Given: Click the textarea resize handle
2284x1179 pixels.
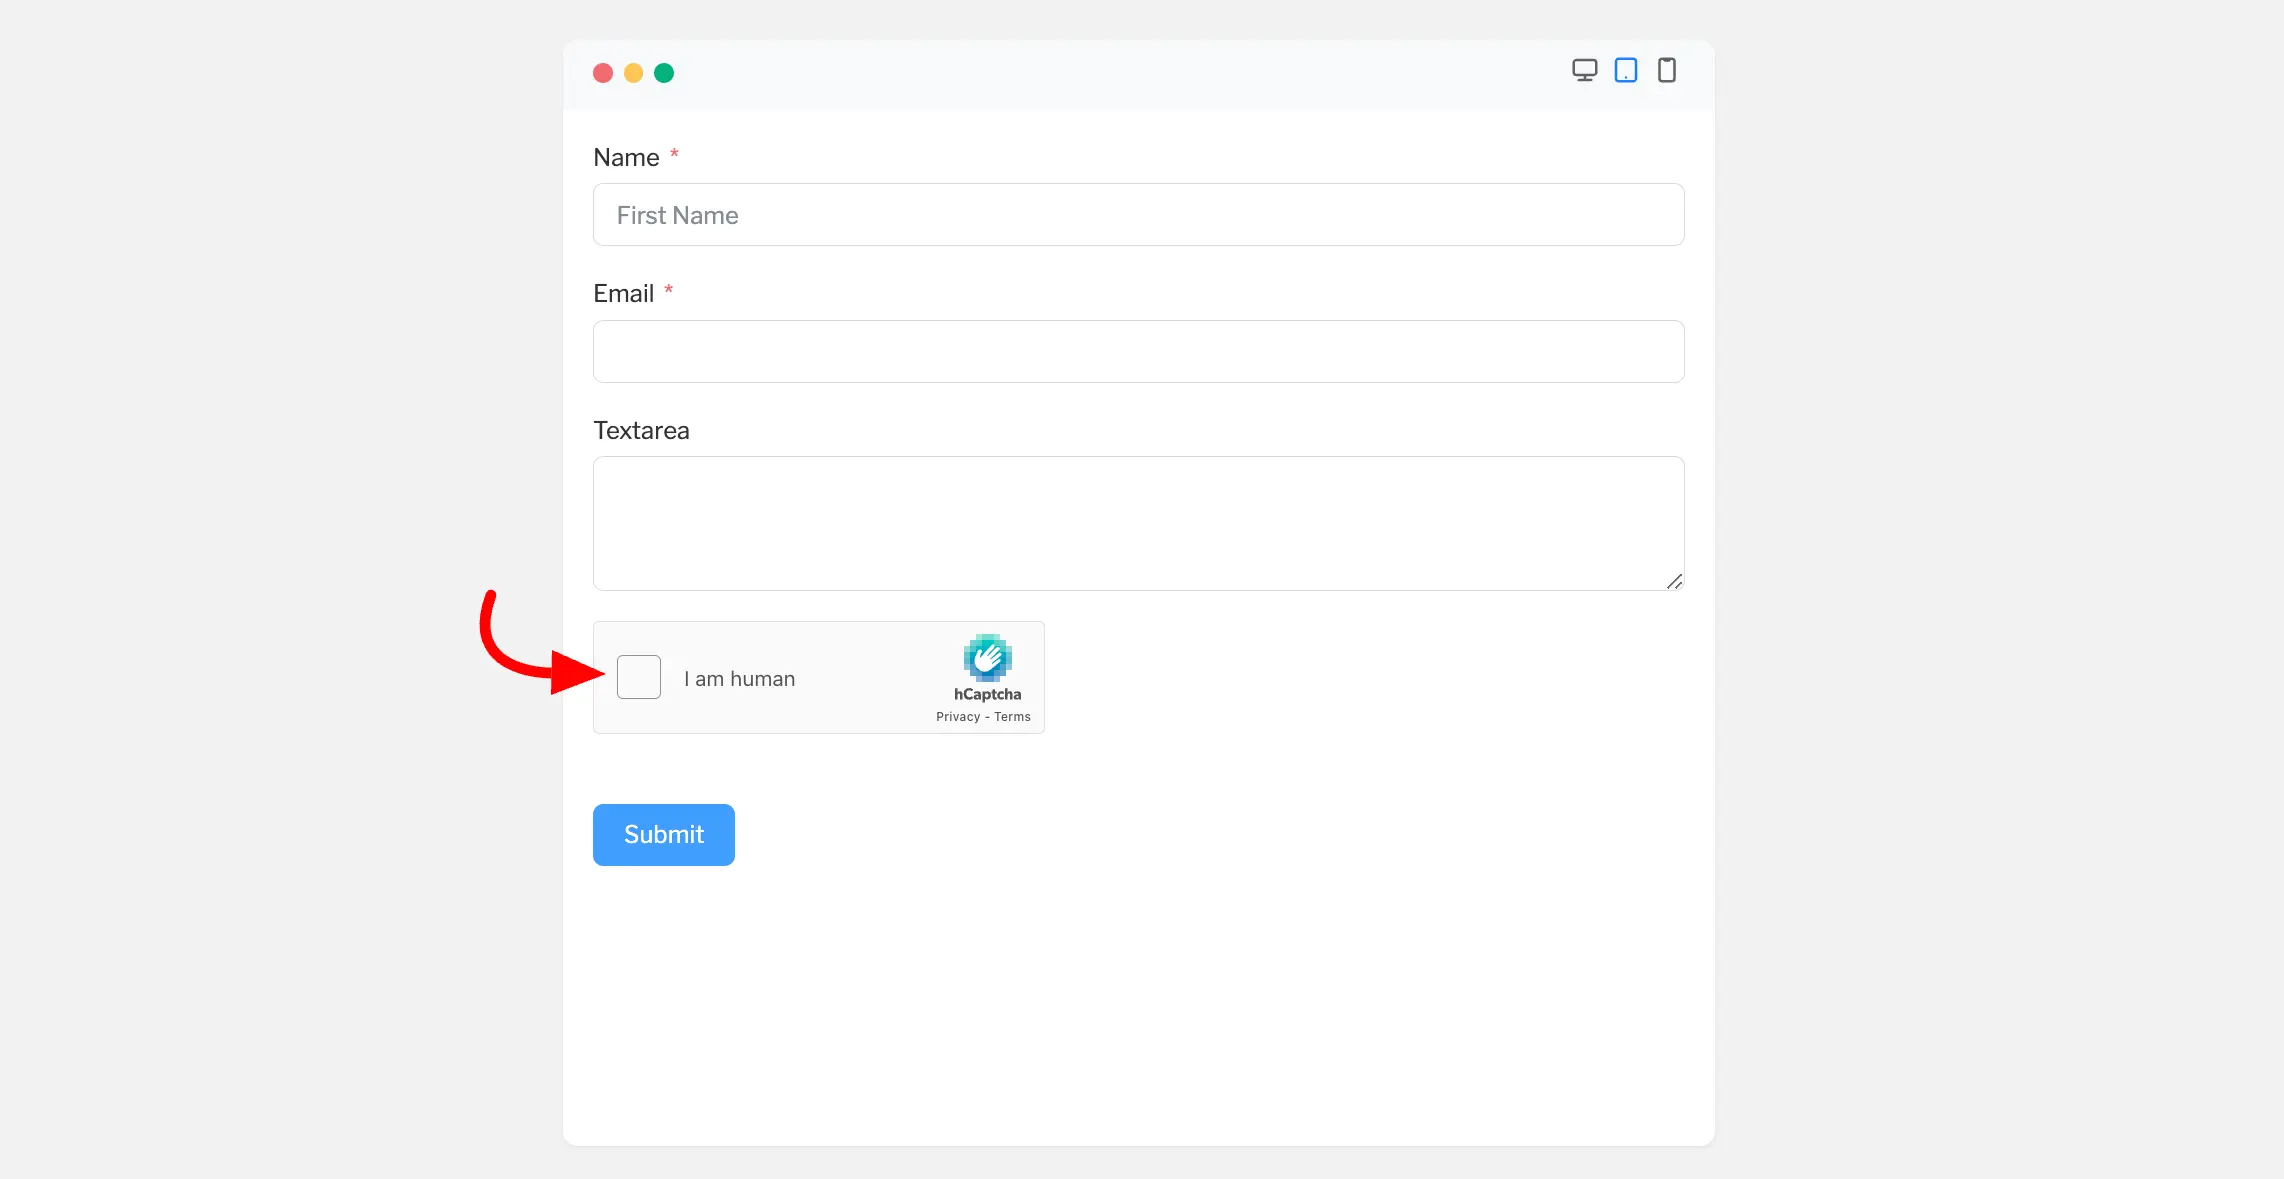Looking at the screenshot, I should [1675, 582].
